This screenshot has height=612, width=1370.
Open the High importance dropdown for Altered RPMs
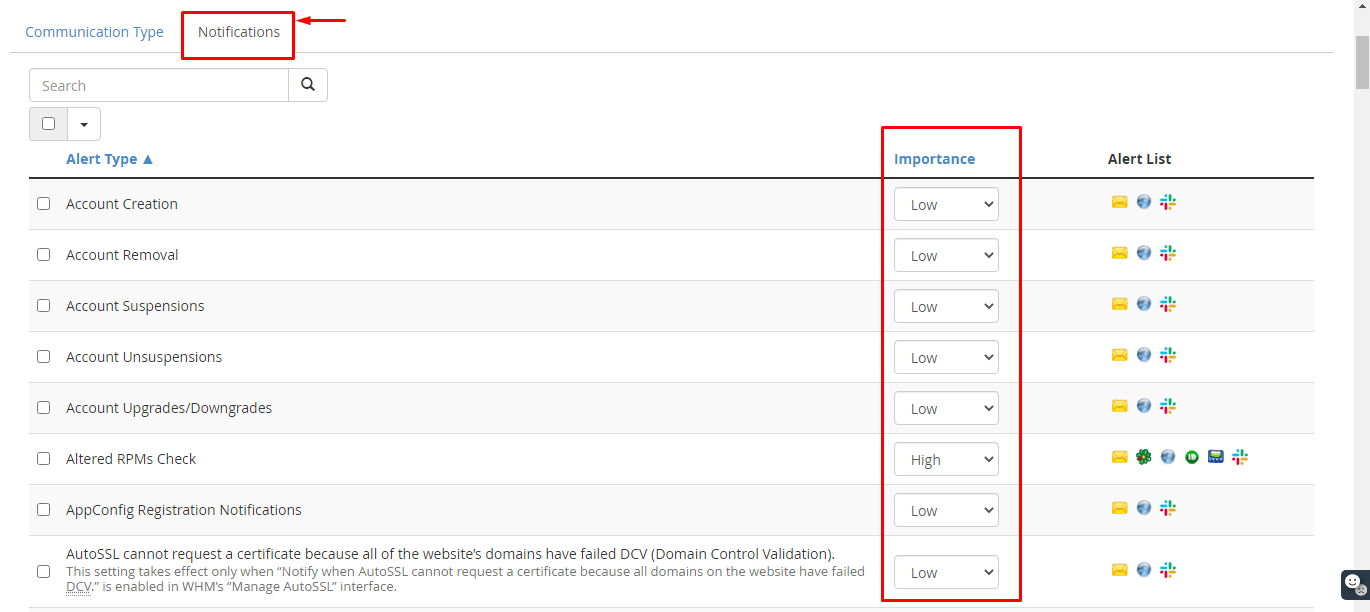tap(946, 459)
